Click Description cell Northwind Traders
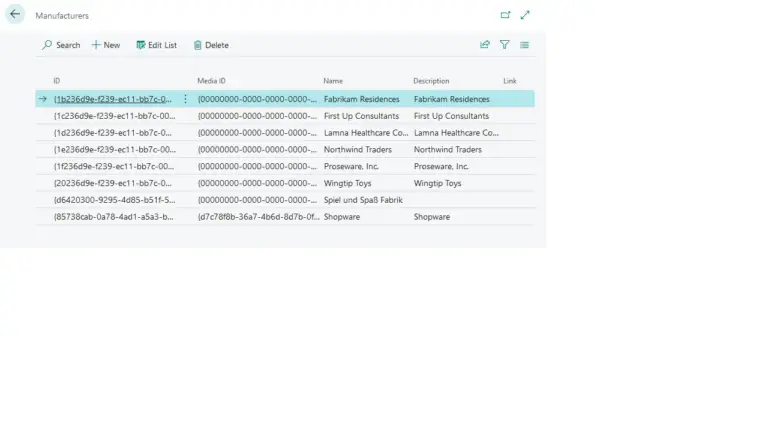 pos(448,149)
